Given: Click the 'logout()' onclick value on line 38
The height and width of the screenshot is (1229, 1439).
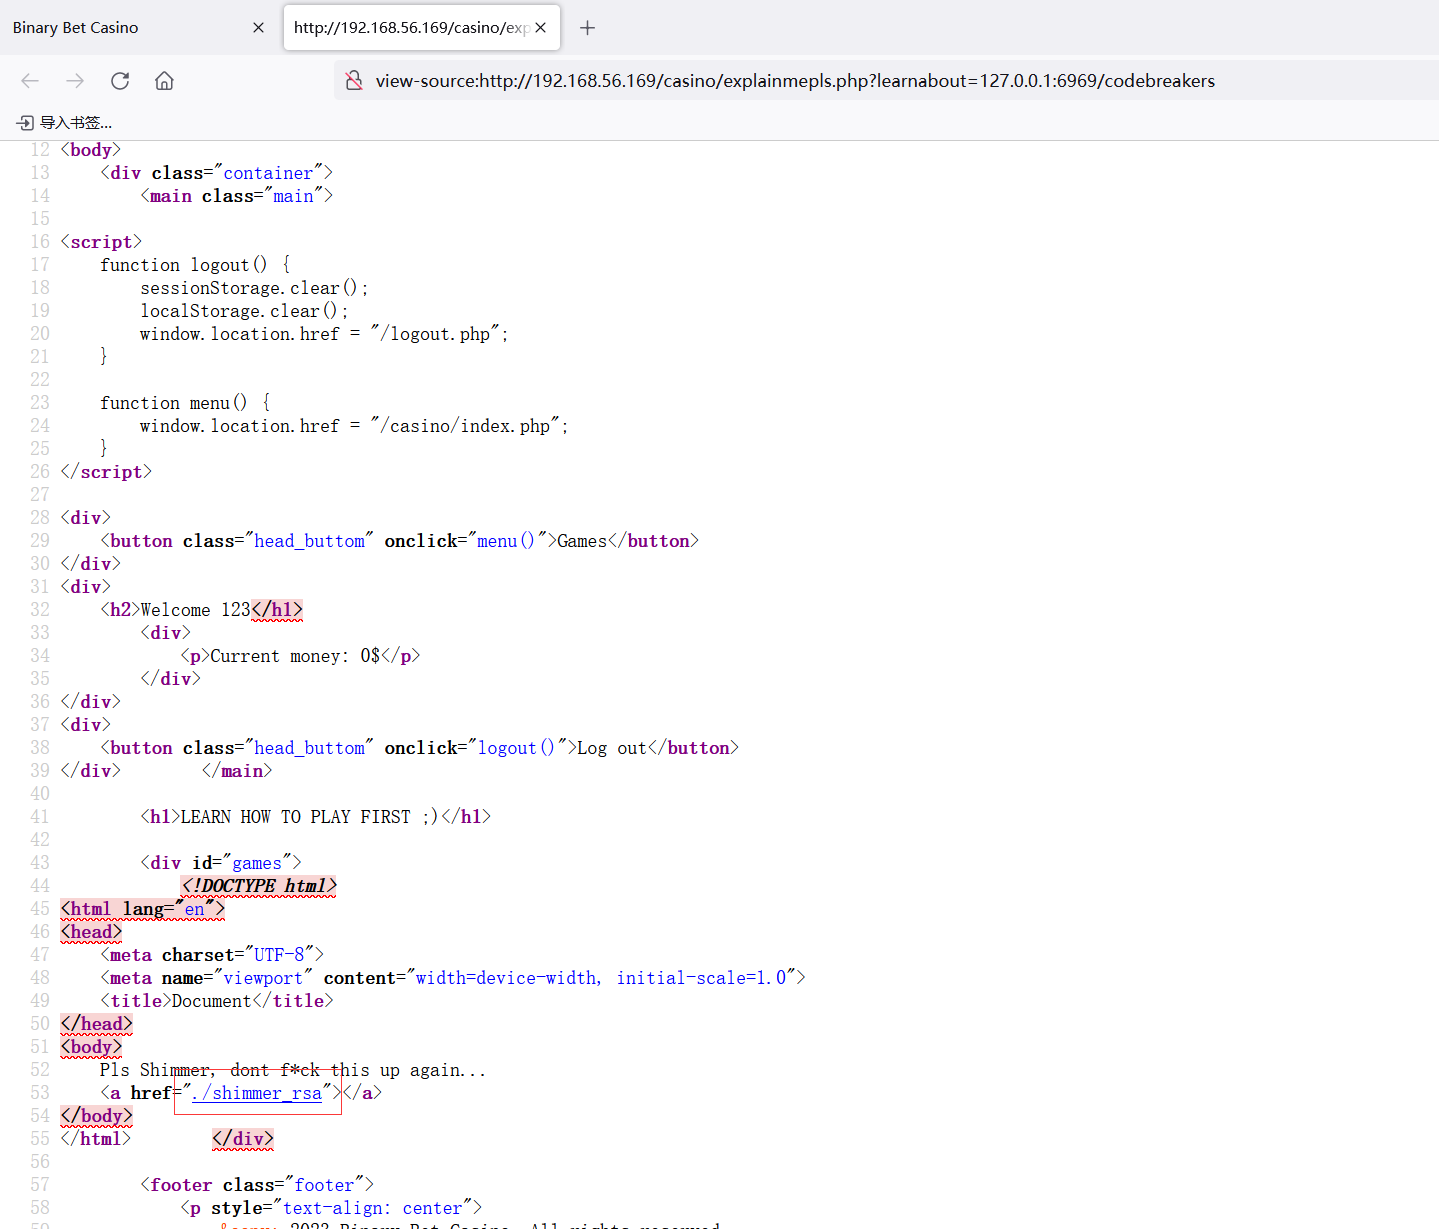Looking at the screenshot, I should [x=516, y=748].
